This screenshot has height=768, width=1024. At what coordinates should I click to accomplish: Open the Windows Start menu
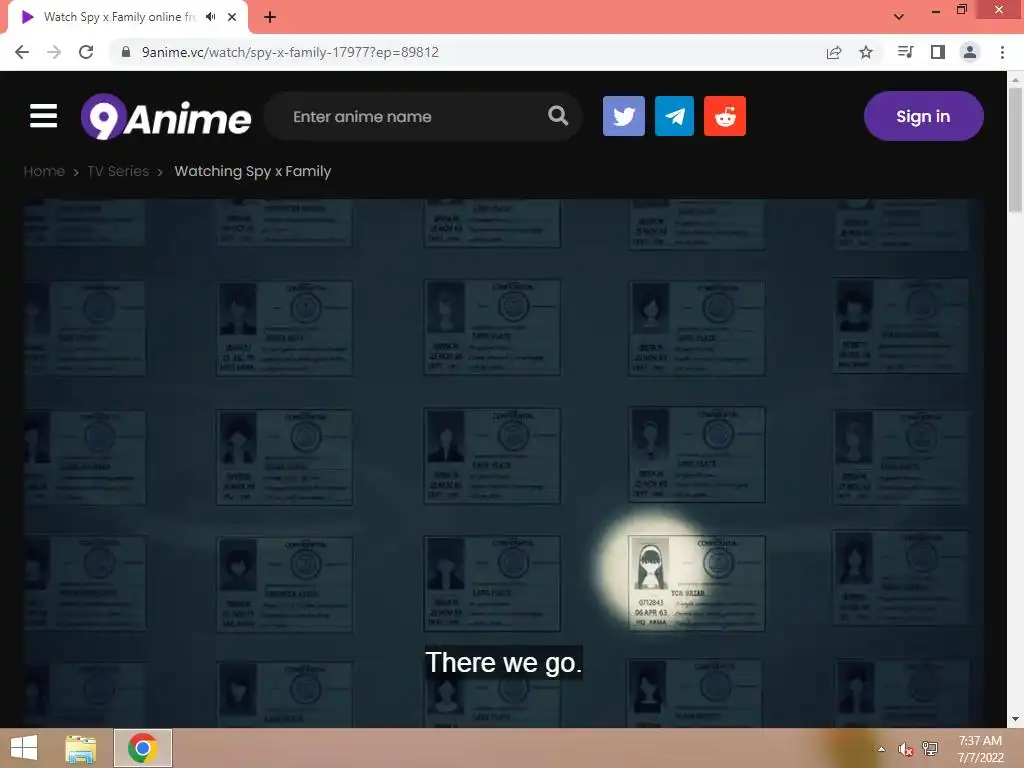pyautogui.click(x=24, y=748)
